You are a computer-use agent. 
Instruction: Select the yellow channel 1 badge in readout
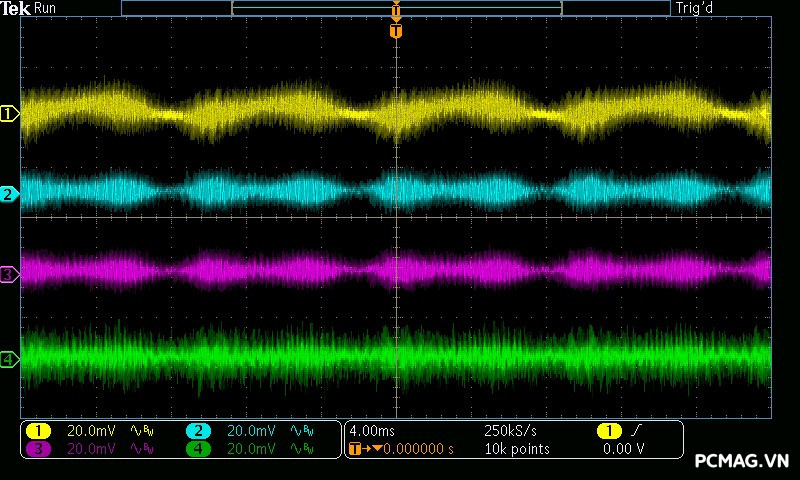click(38, 431)
